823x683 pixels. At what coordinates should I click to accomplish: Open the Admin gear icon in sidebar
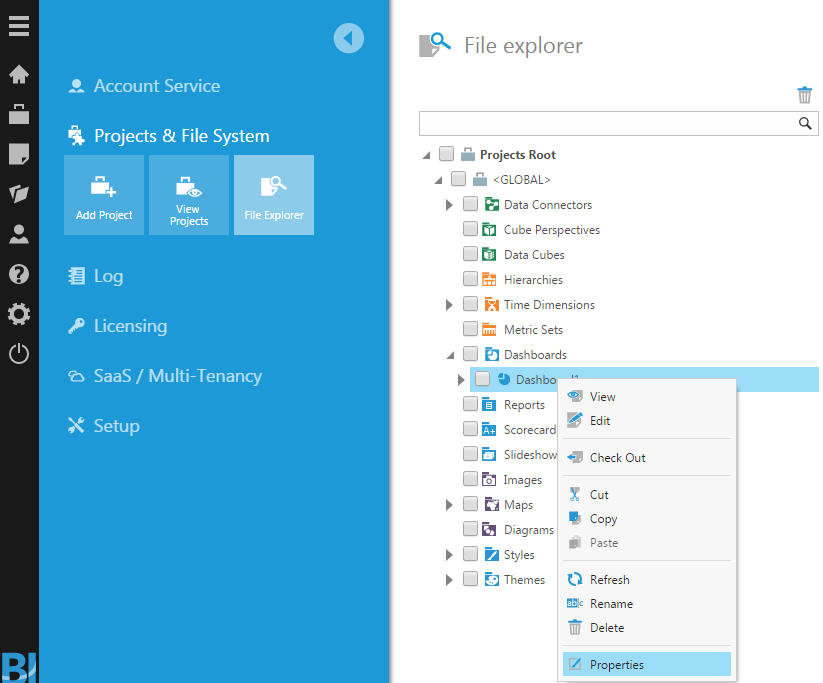19,314
